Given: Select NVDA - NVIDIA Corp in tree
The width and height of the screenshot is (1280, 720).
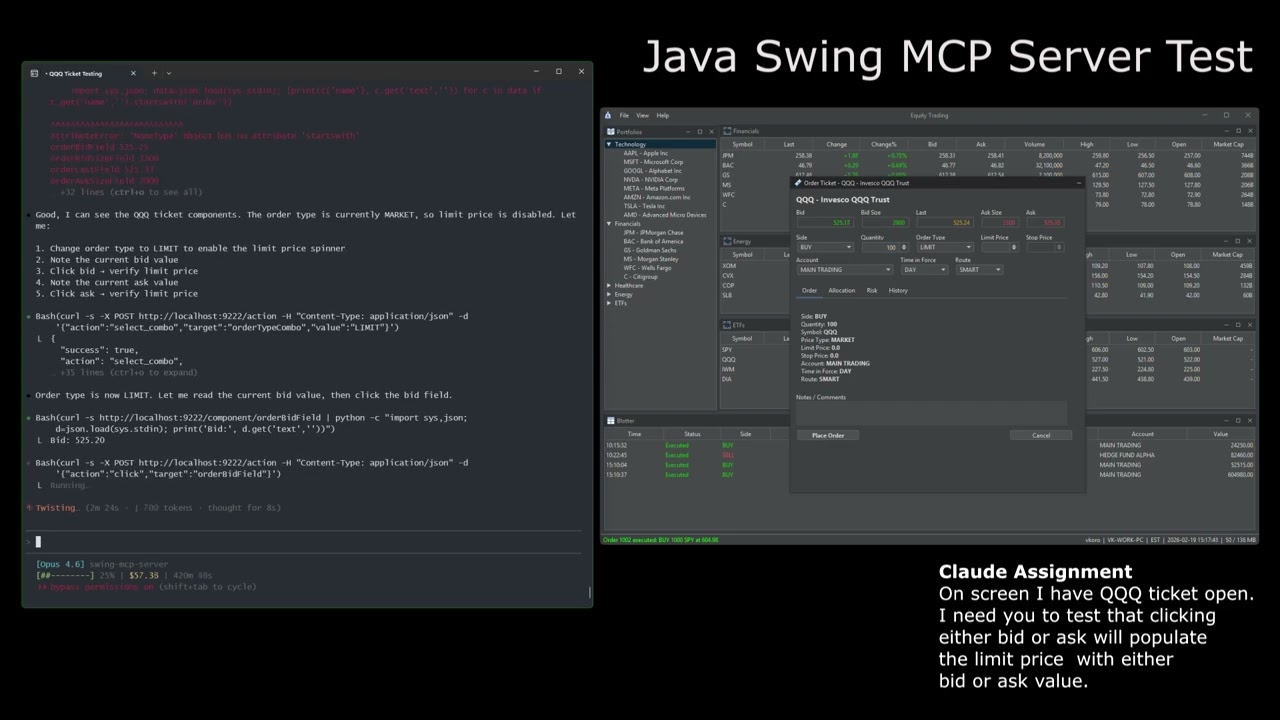Looking at the screenshot, I should (x=650, y=179).
